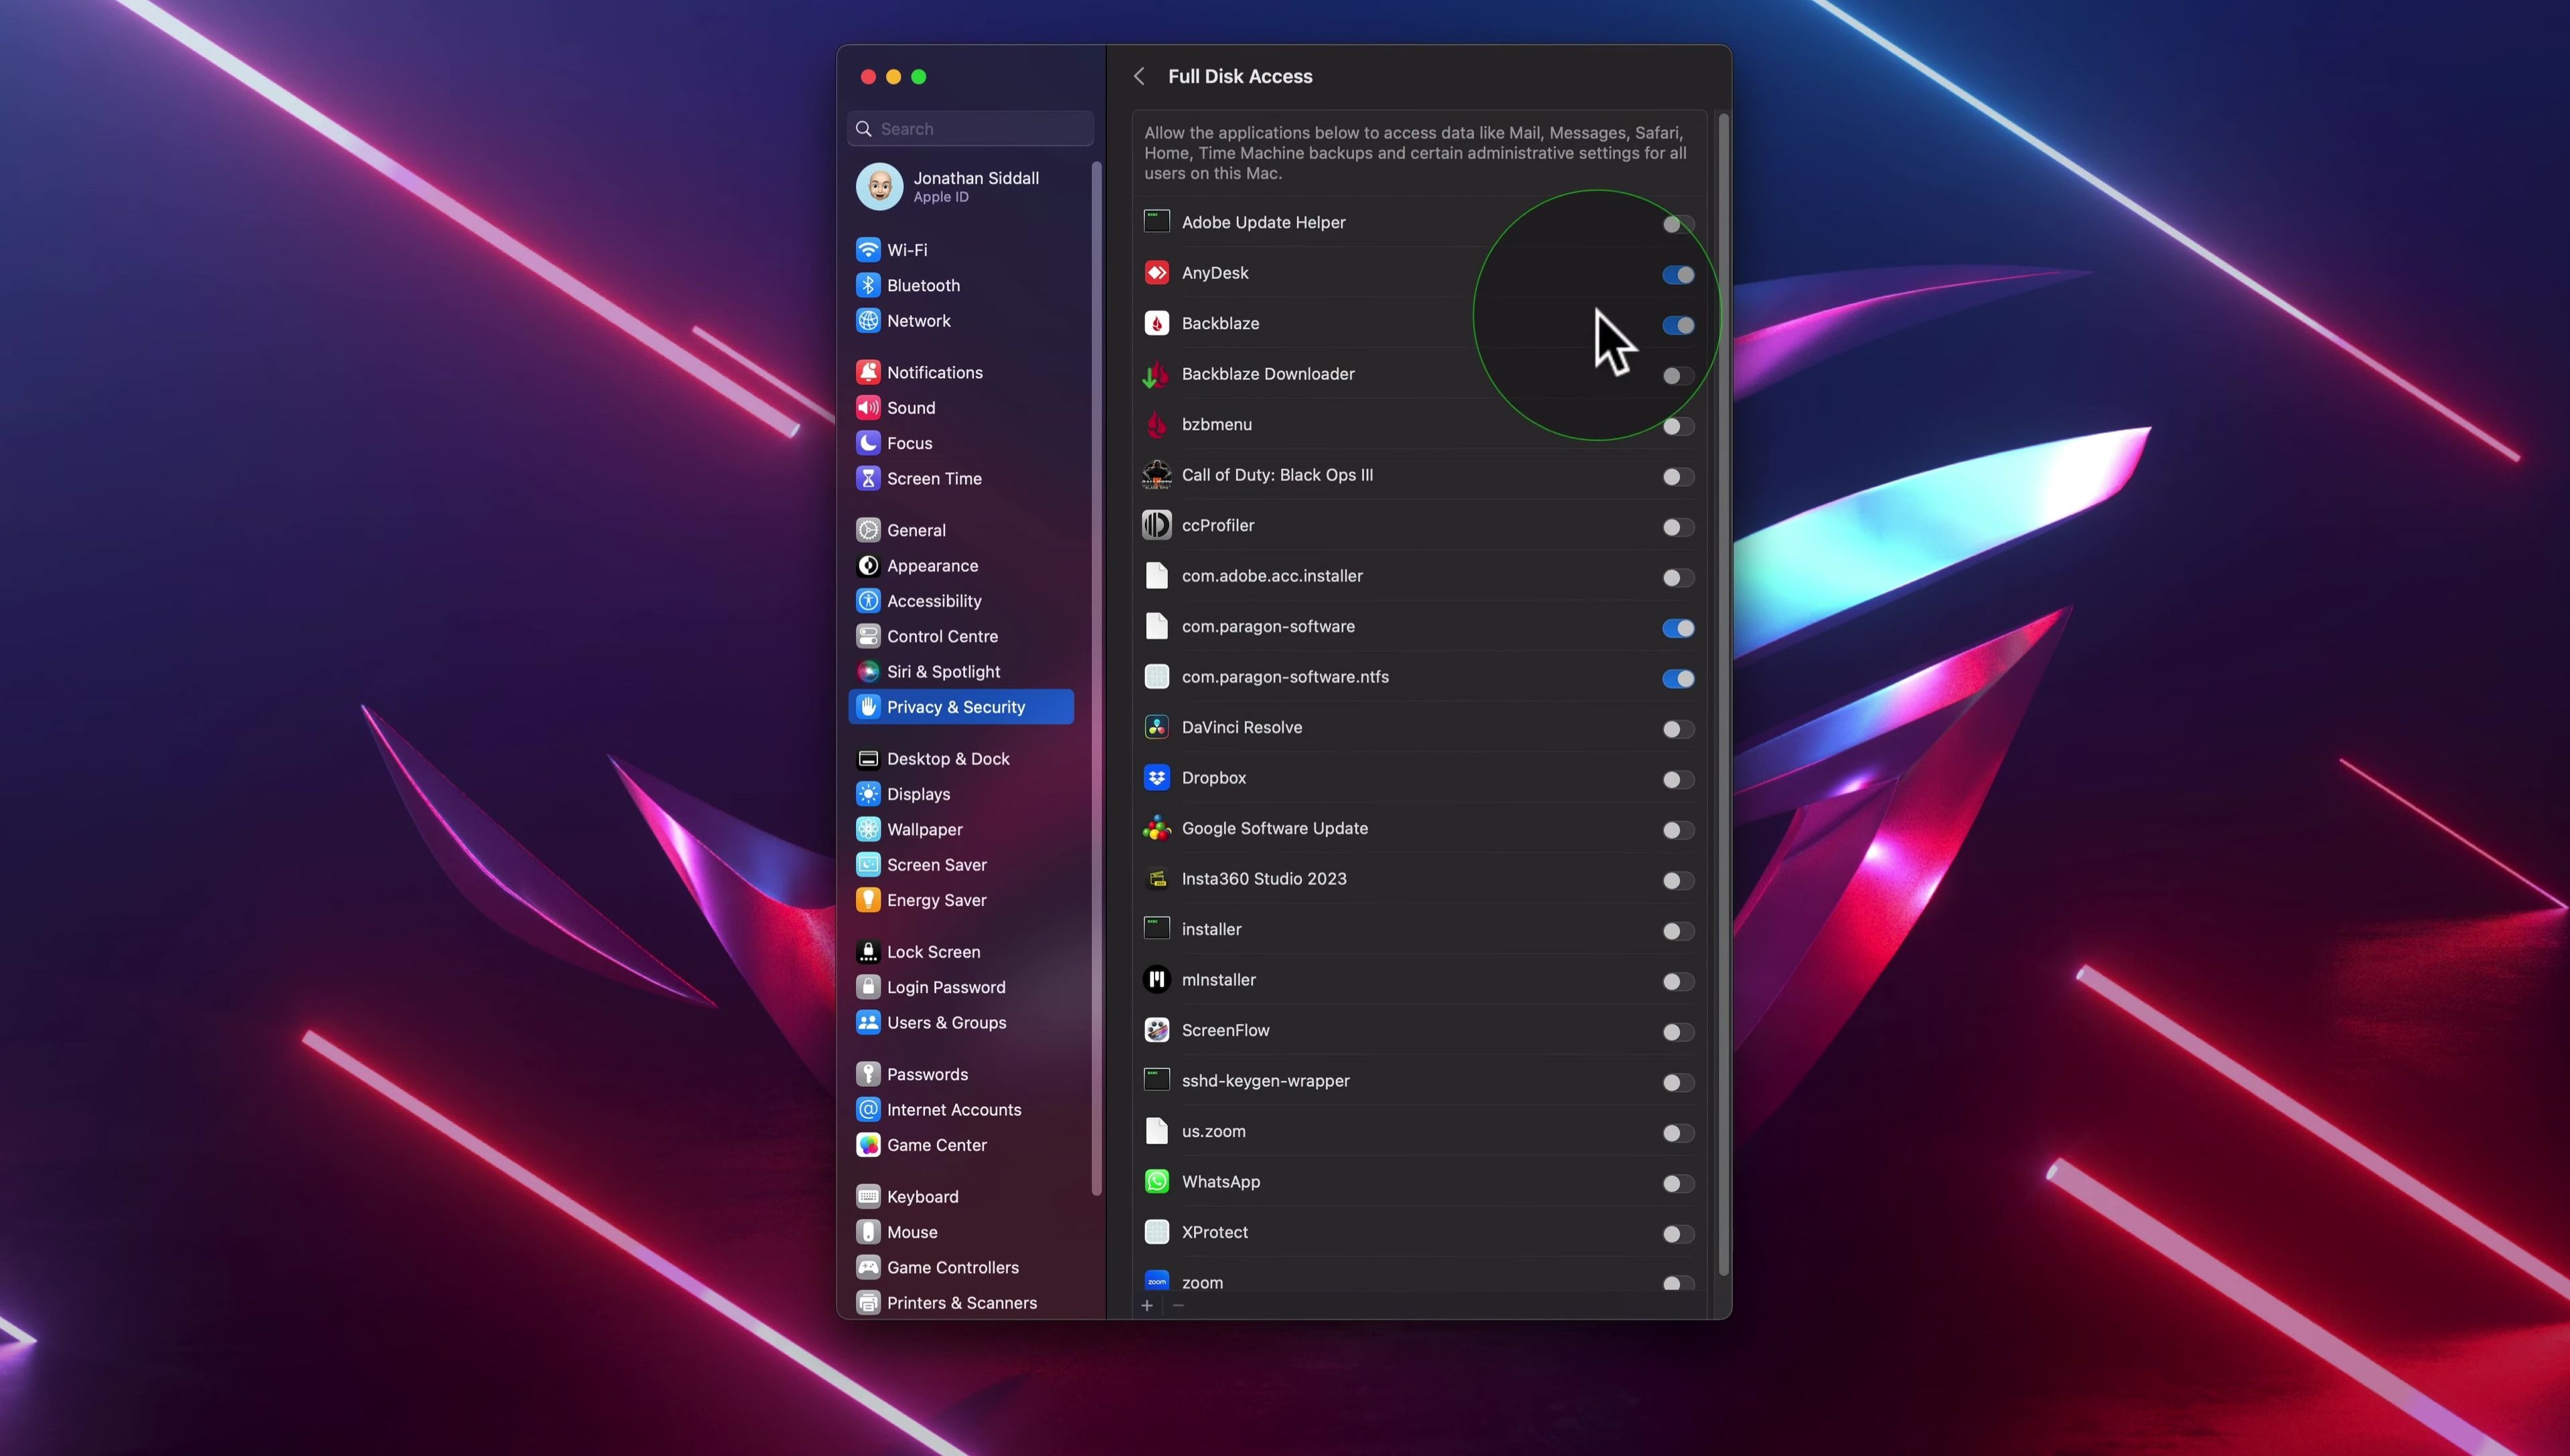
Task: Select the Network globe icon
Action: click(x=868, y=320)
